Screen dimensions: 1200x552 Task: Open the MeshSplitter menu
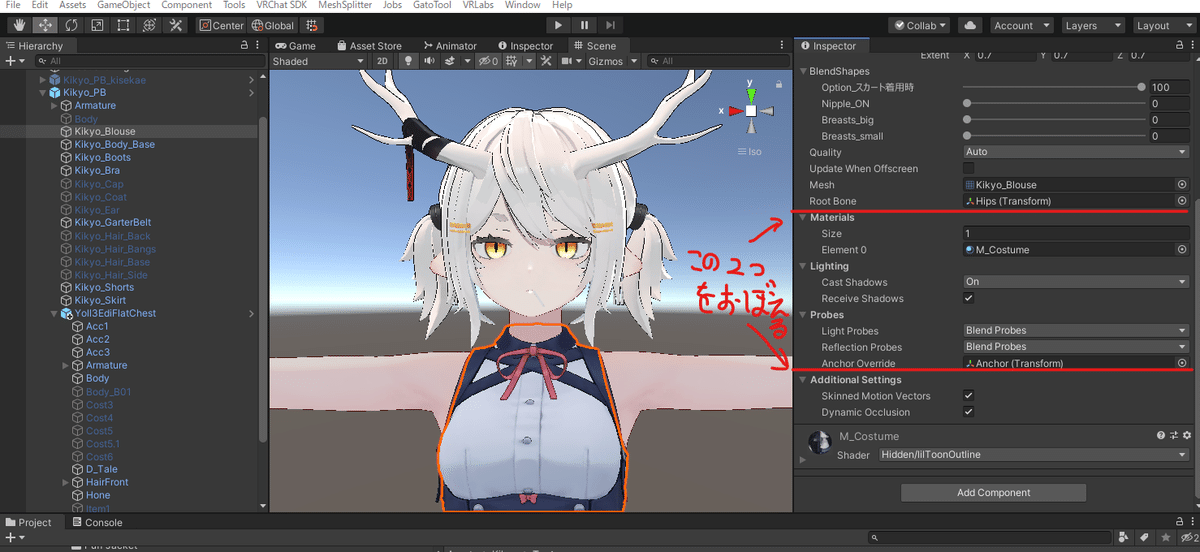point(345,6)
